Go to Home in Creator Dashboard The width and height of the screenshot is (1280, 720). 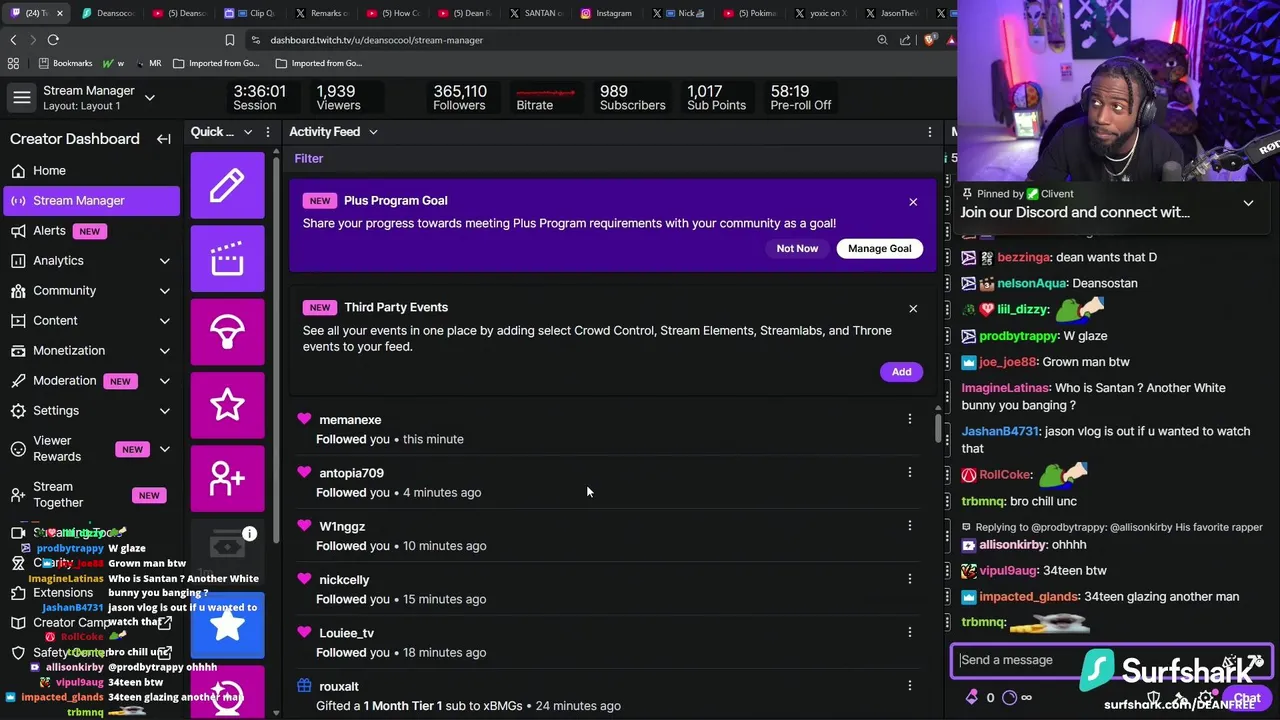click(x=92, y=171)
